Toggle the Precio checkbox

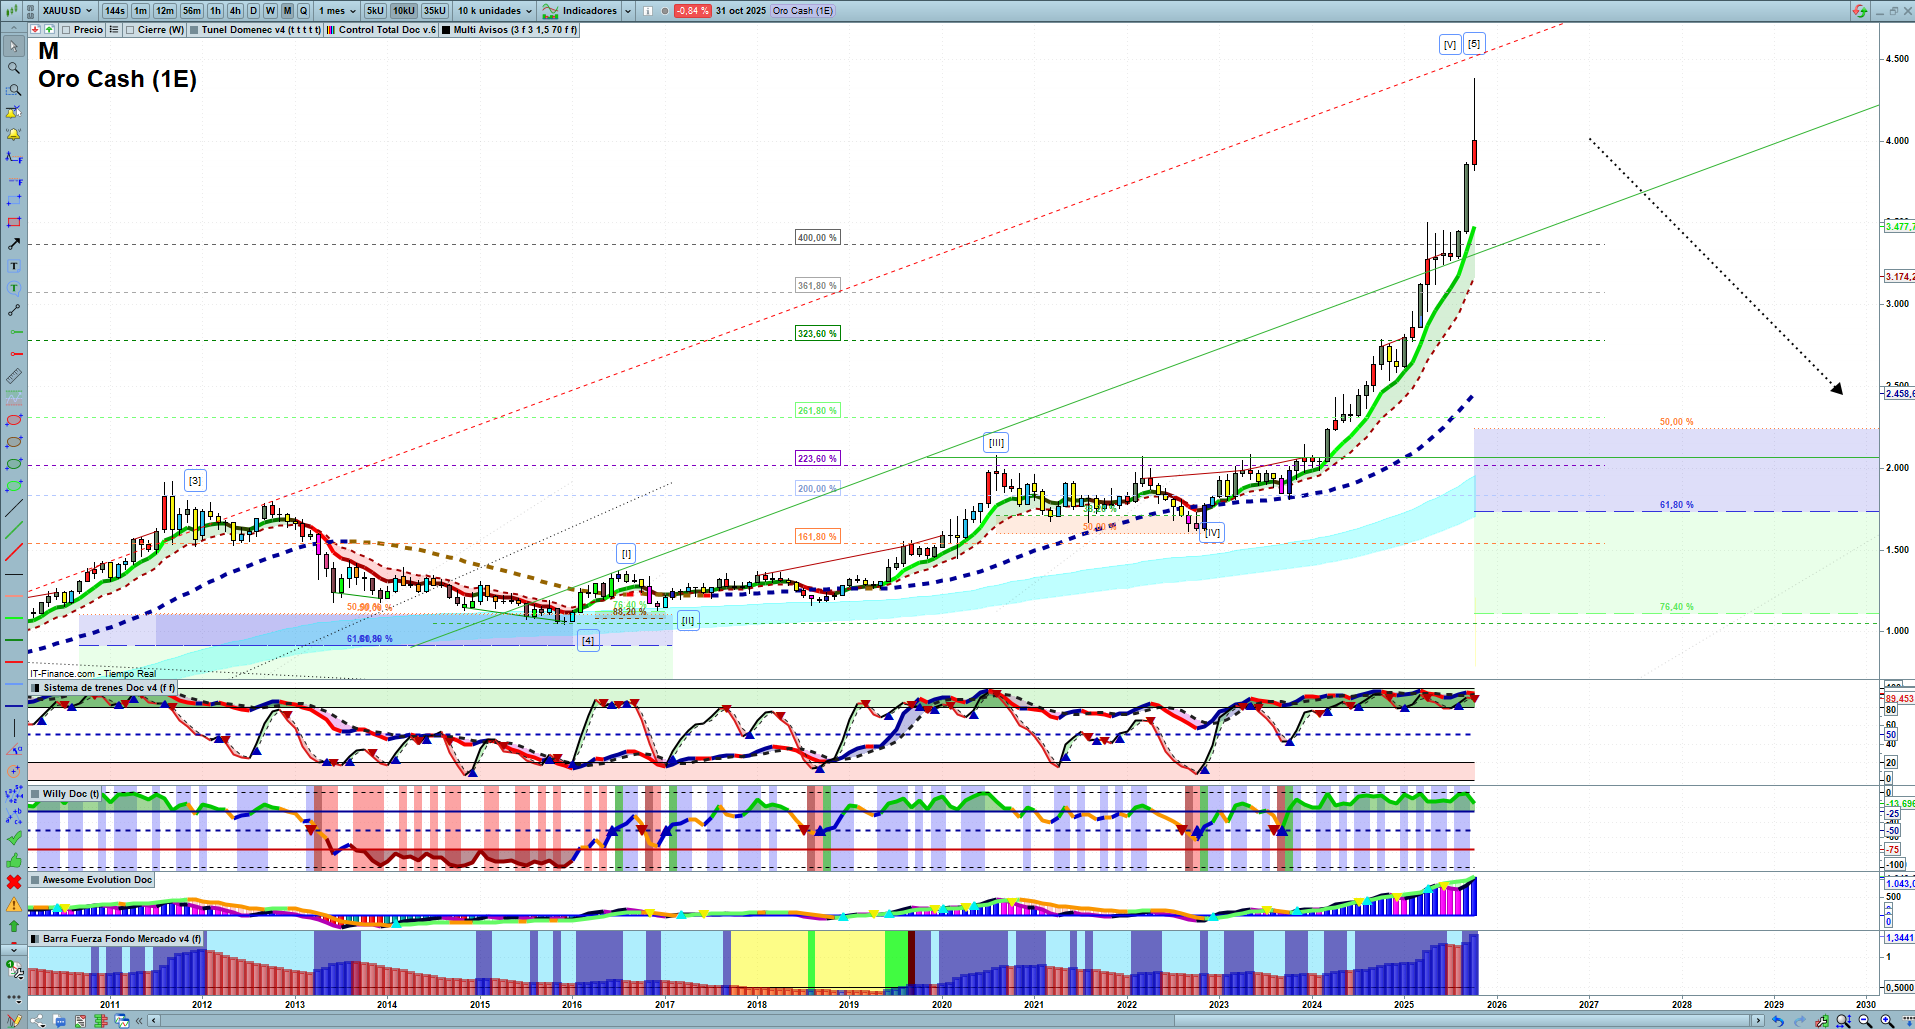(x=66, y=30)
